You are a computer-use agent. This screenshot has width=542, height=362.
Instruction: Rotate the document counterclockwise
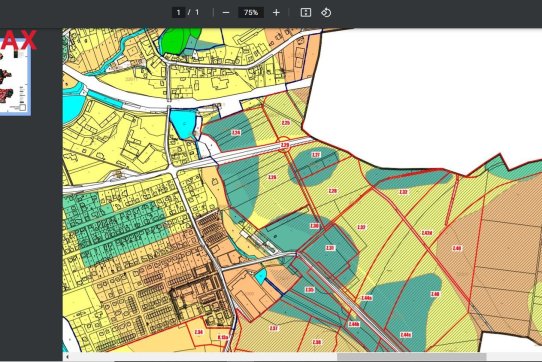tap(326, 13)
